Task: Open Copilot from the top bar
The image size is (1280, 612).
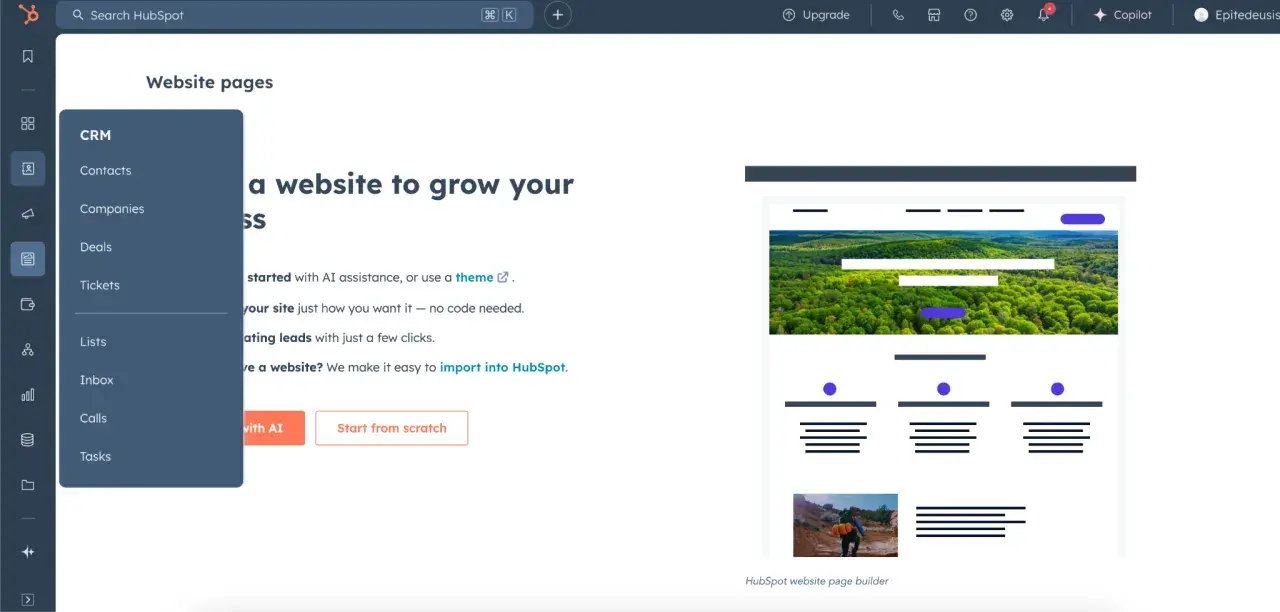Action: point(1123,15)
